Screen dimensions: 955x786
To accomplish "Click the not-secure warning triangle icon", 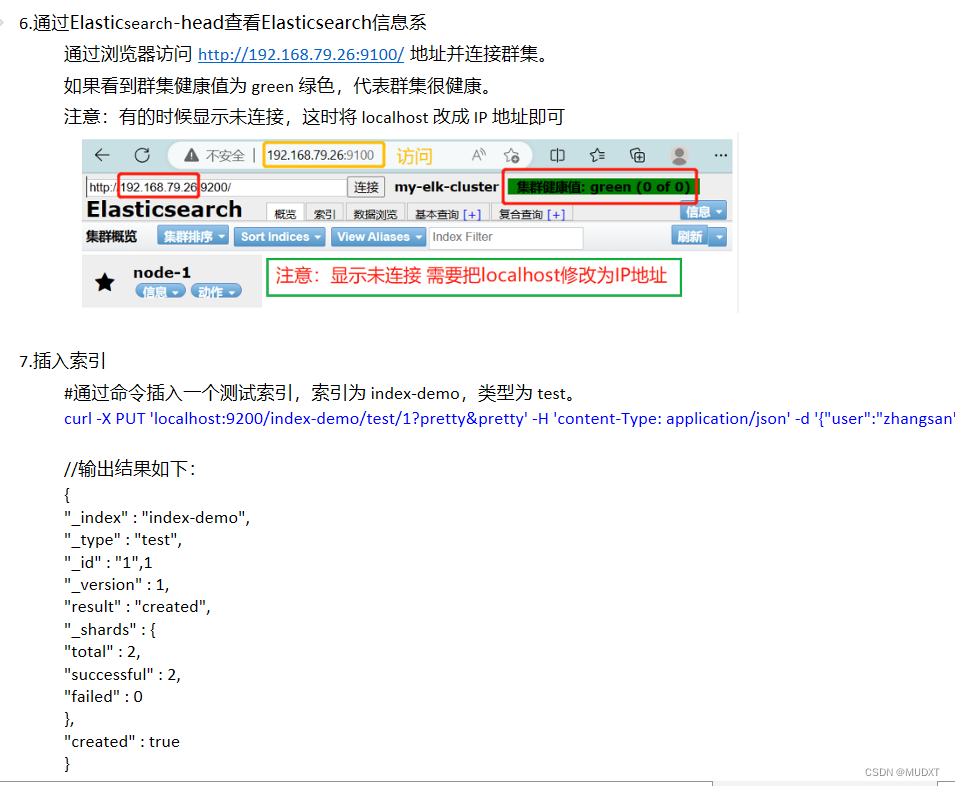I will tap(191, 155).
